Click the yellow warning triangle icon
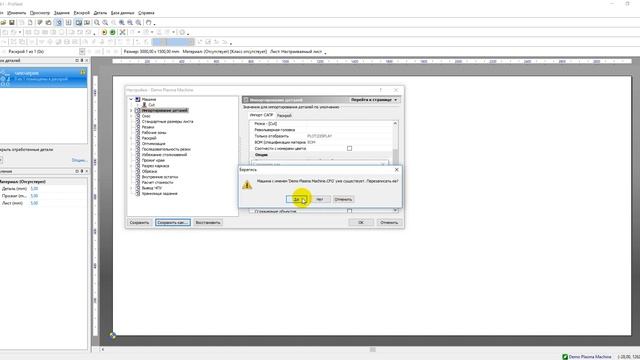 tap(247, 185)
